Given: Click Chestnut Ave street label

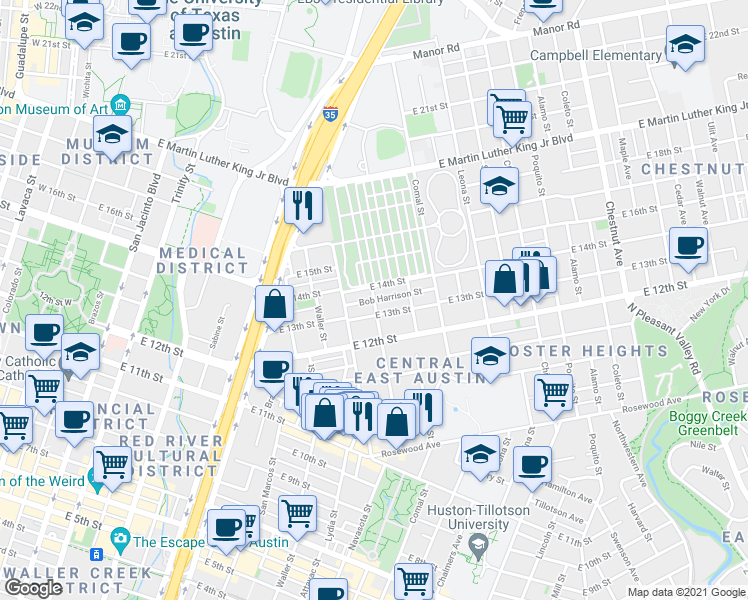Looking at the screenshot, I should [x=615, y=233].
